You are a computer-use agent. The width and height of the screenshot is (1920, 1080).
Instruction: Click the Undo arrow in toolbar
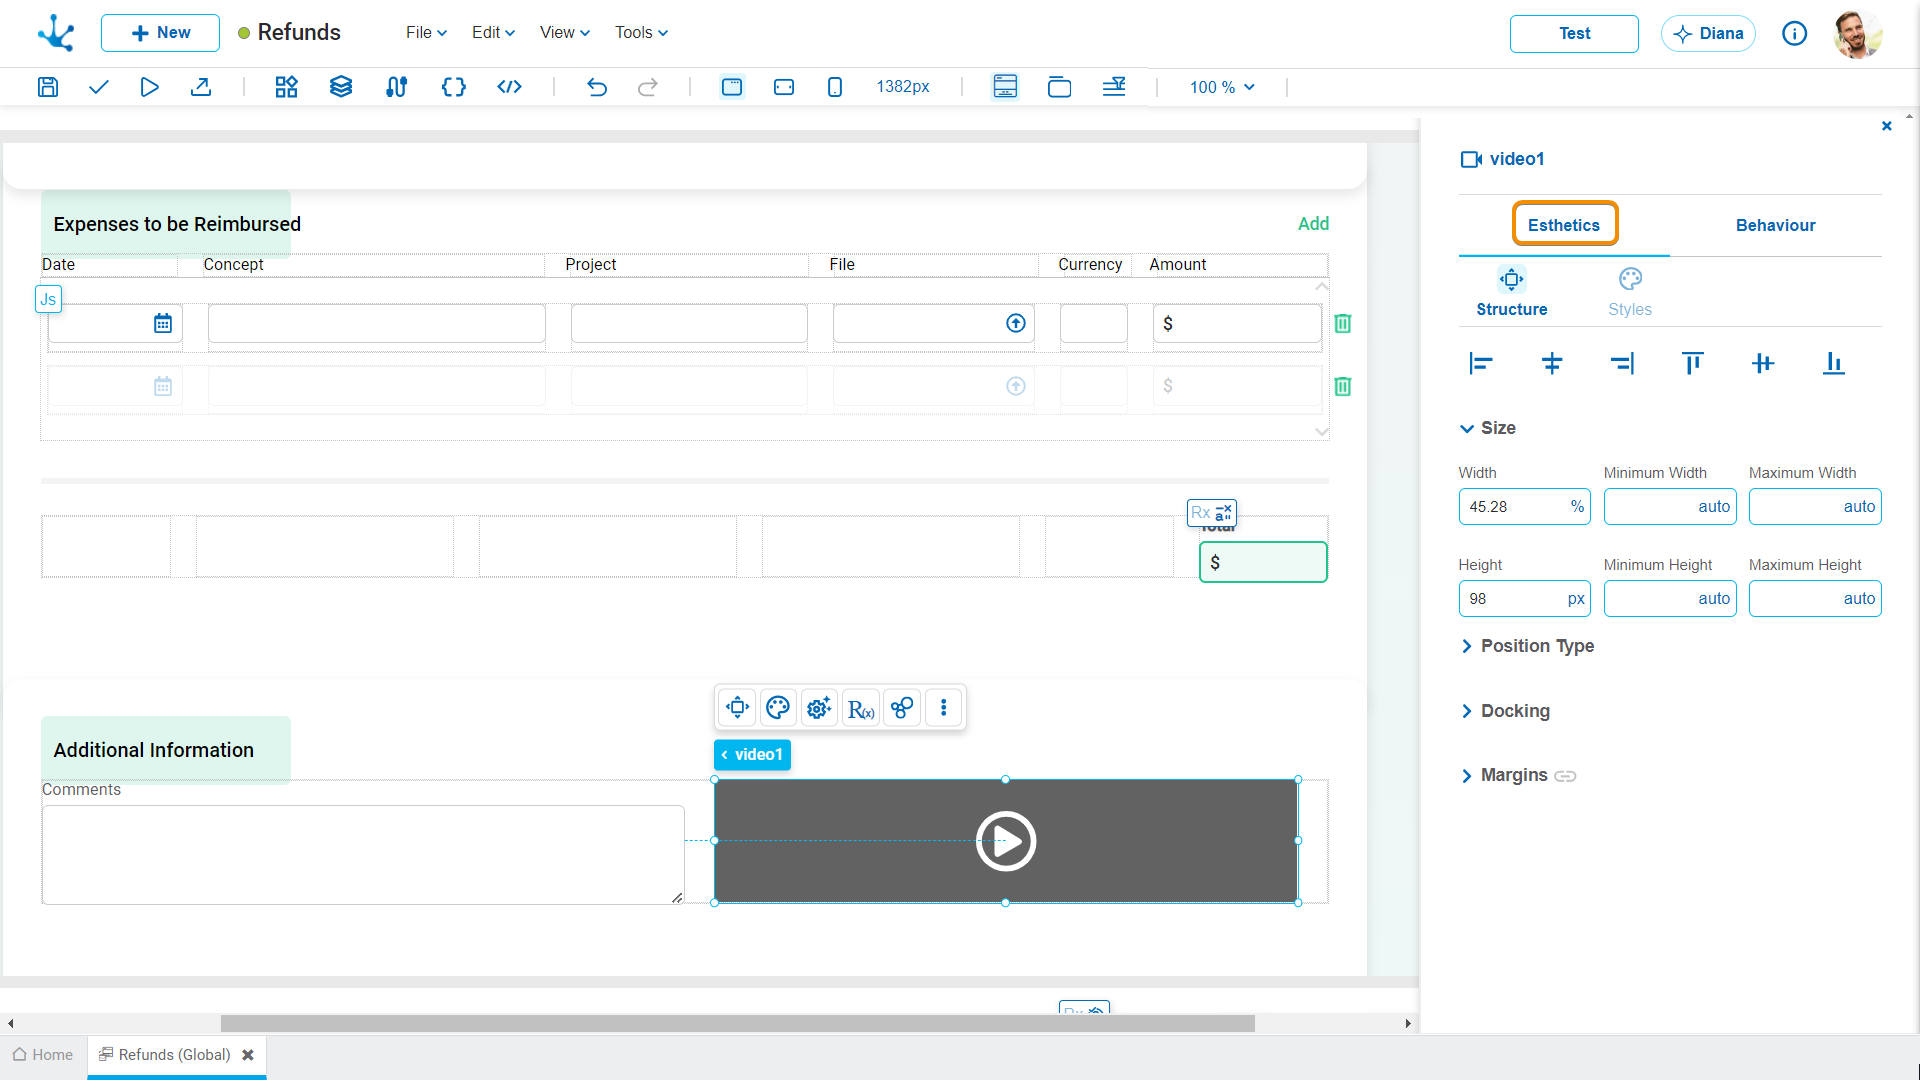coord(597,87)
